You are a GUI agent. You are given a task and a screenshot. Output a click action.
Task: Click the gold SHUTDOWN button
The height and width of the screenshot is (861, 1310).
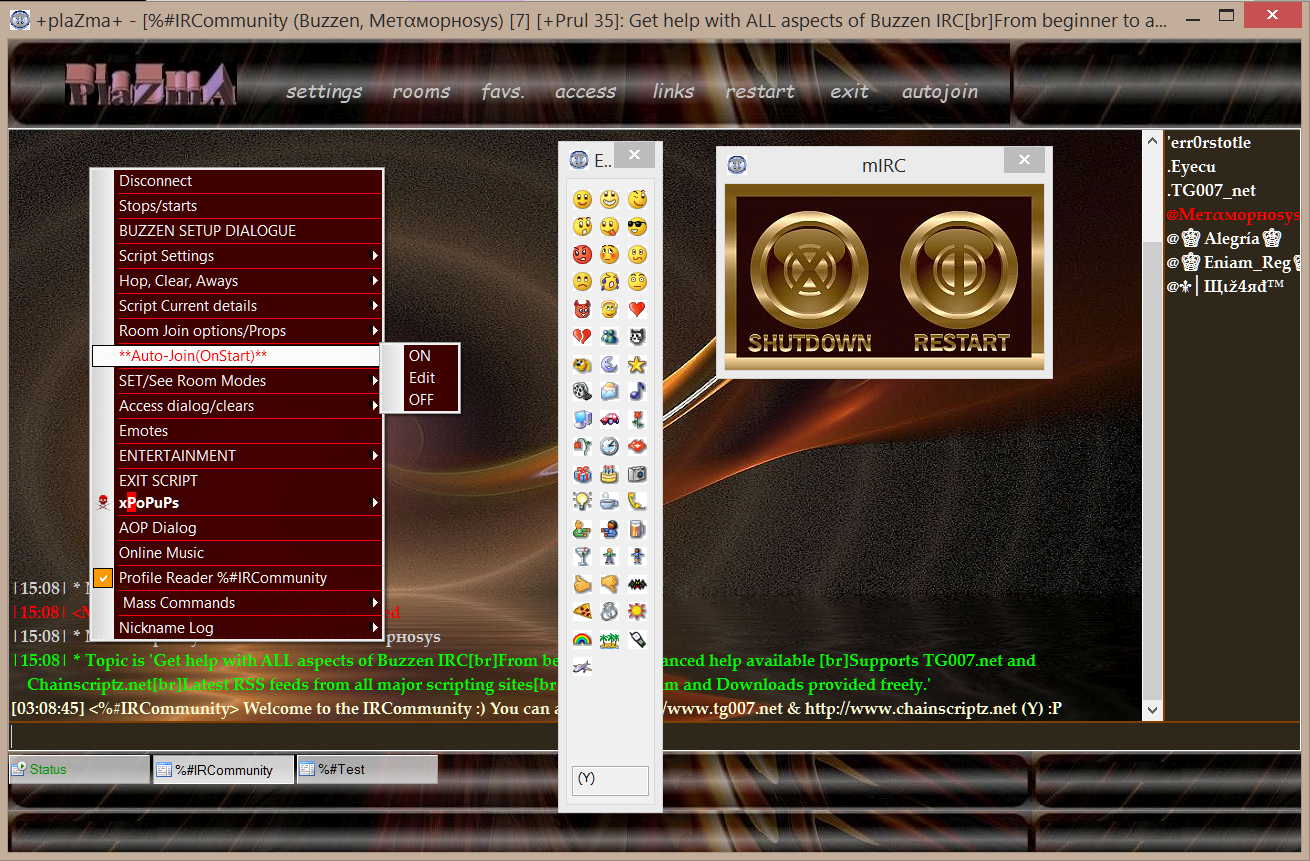click(809, 283)
